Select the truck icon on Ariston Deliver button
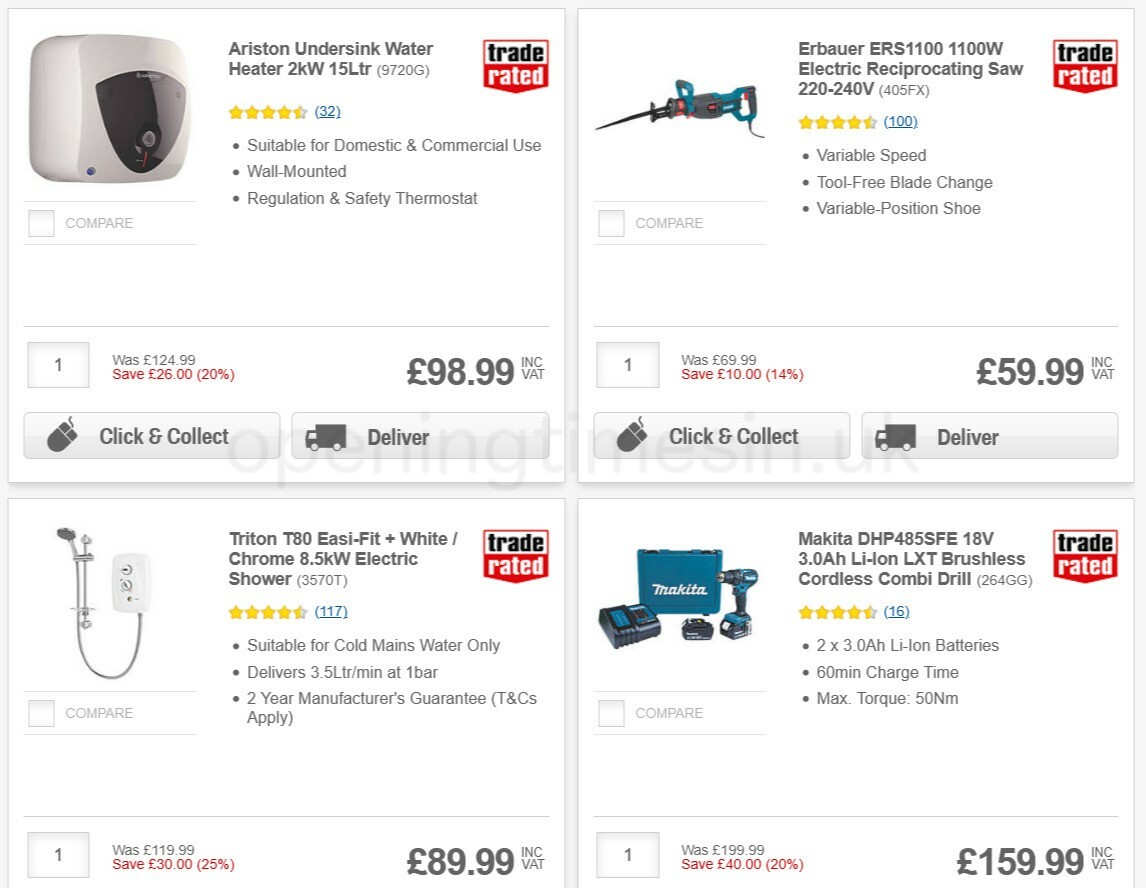 tap(328, 436)
